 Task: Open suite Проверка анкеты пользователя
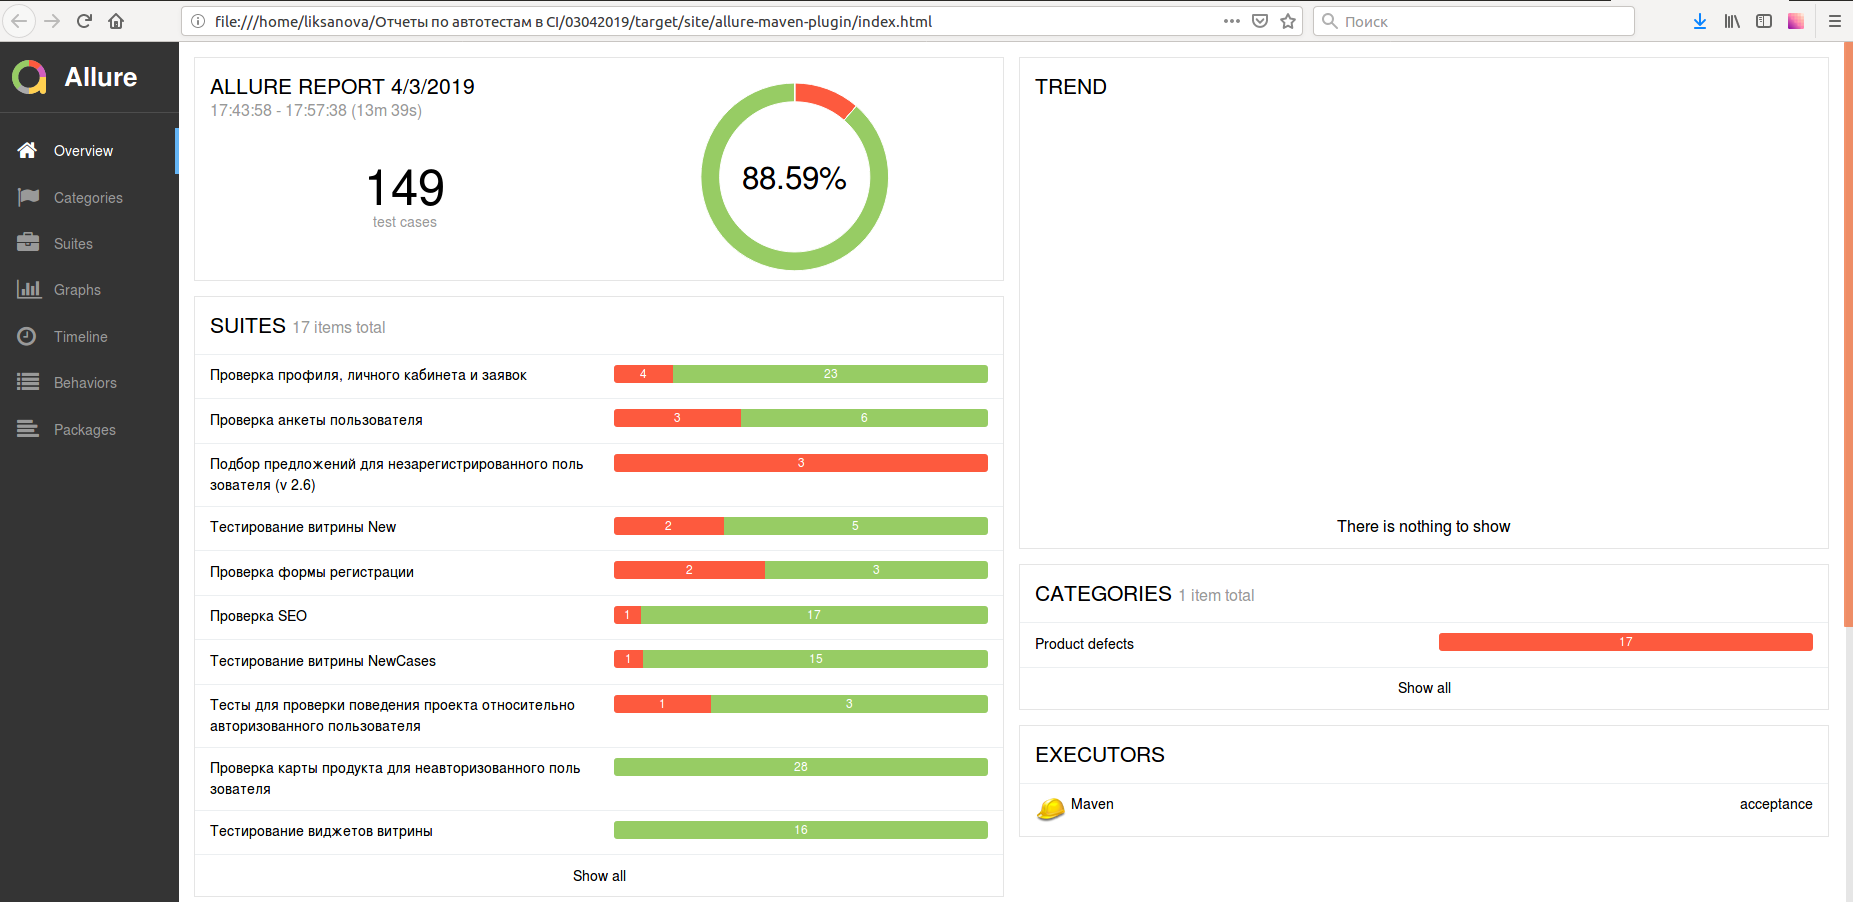click(x=599, y=421)
